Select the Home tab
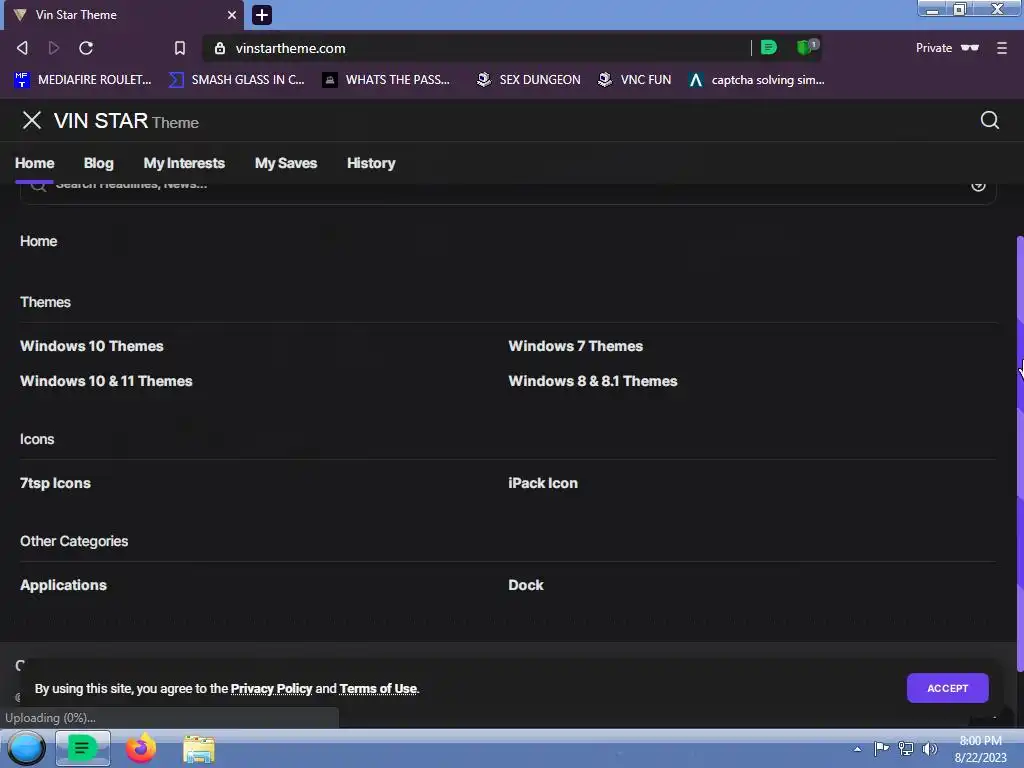Viewport: 1024px width, 768px height. click(35, 163)
